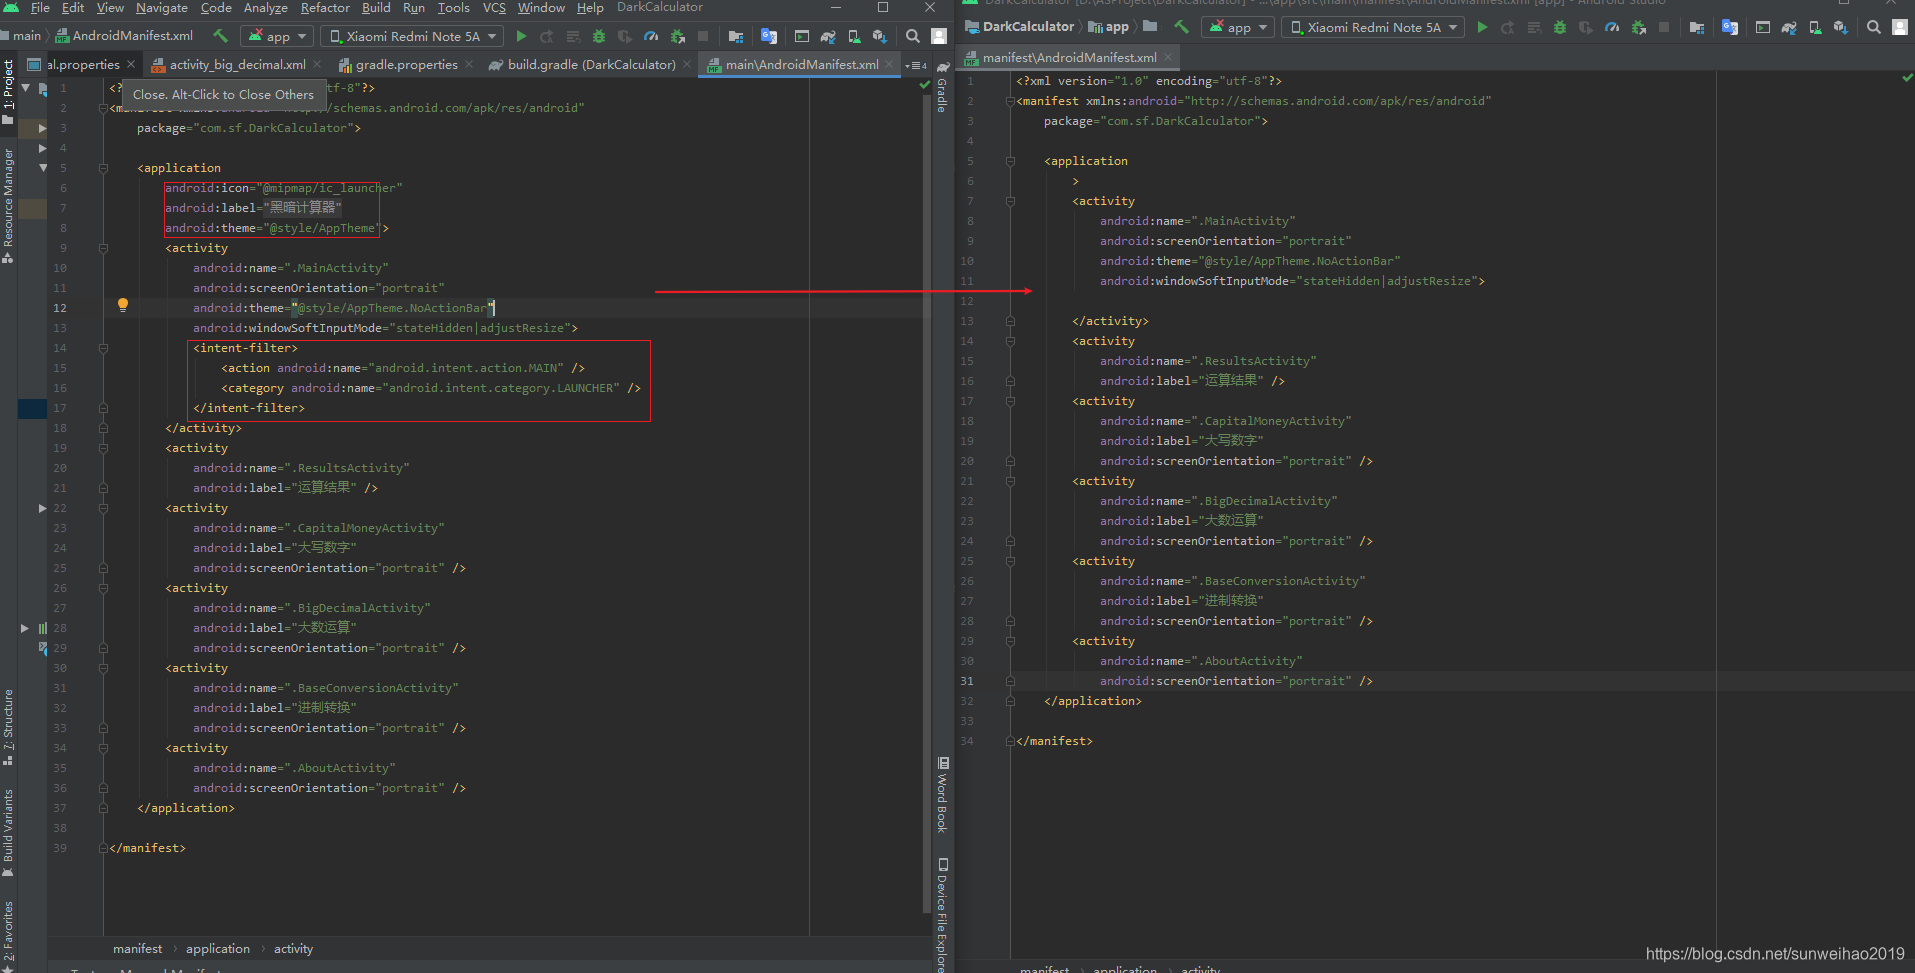Click AndroidManifest.xml in the left navigation bar
The image size is (1915, 973).
tap(124, 36)
